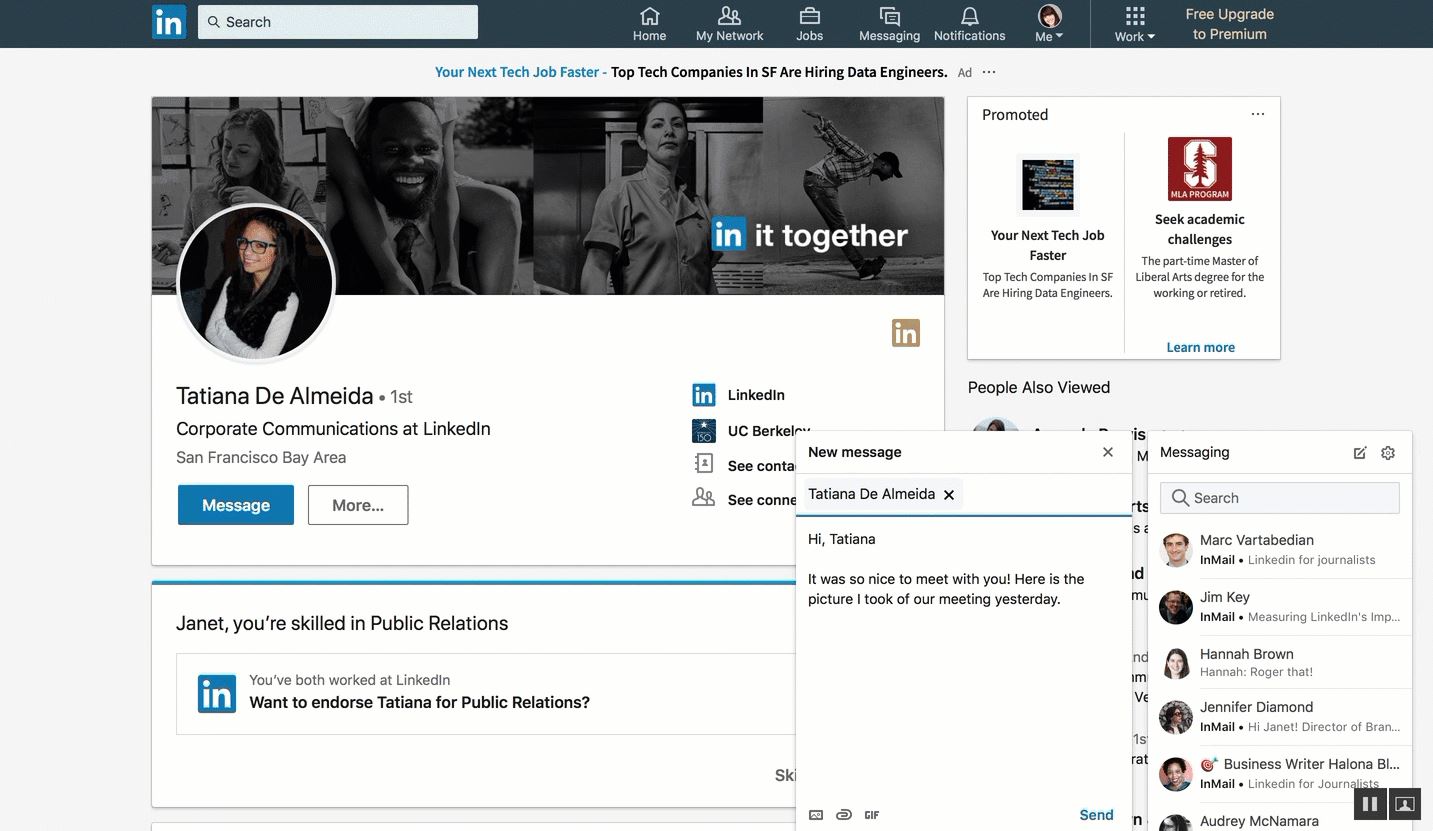The image size is (1433, 831).
Task: Open the Stanford MLA Program ad logo
Action: [1200, 169]
